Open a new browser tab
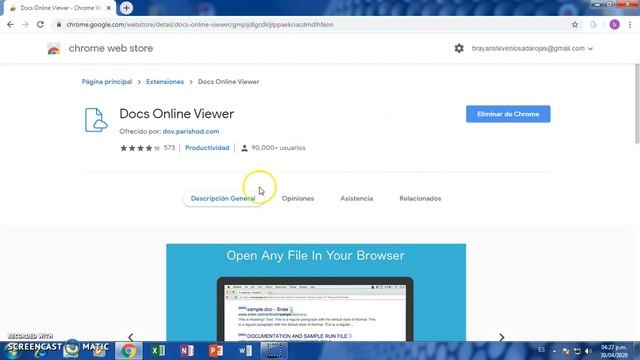The height and width of the screenshot is (360, 640). click(x=126, y=8)
